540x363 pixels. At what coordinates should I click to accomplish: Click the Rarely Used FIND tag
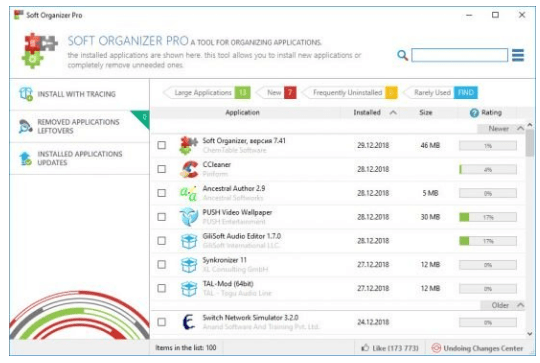click(440, 93)
